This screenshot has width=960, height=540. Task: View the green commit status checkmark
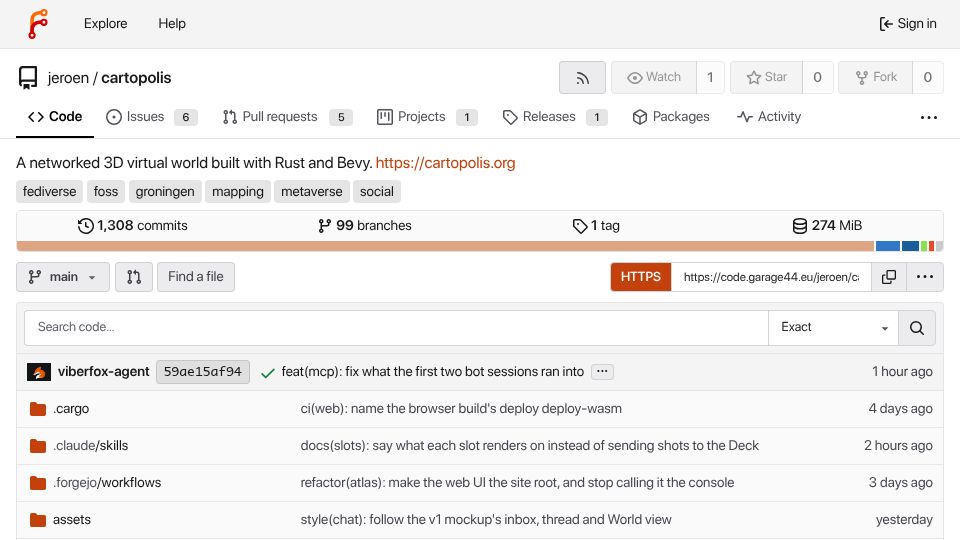point(268,372)
